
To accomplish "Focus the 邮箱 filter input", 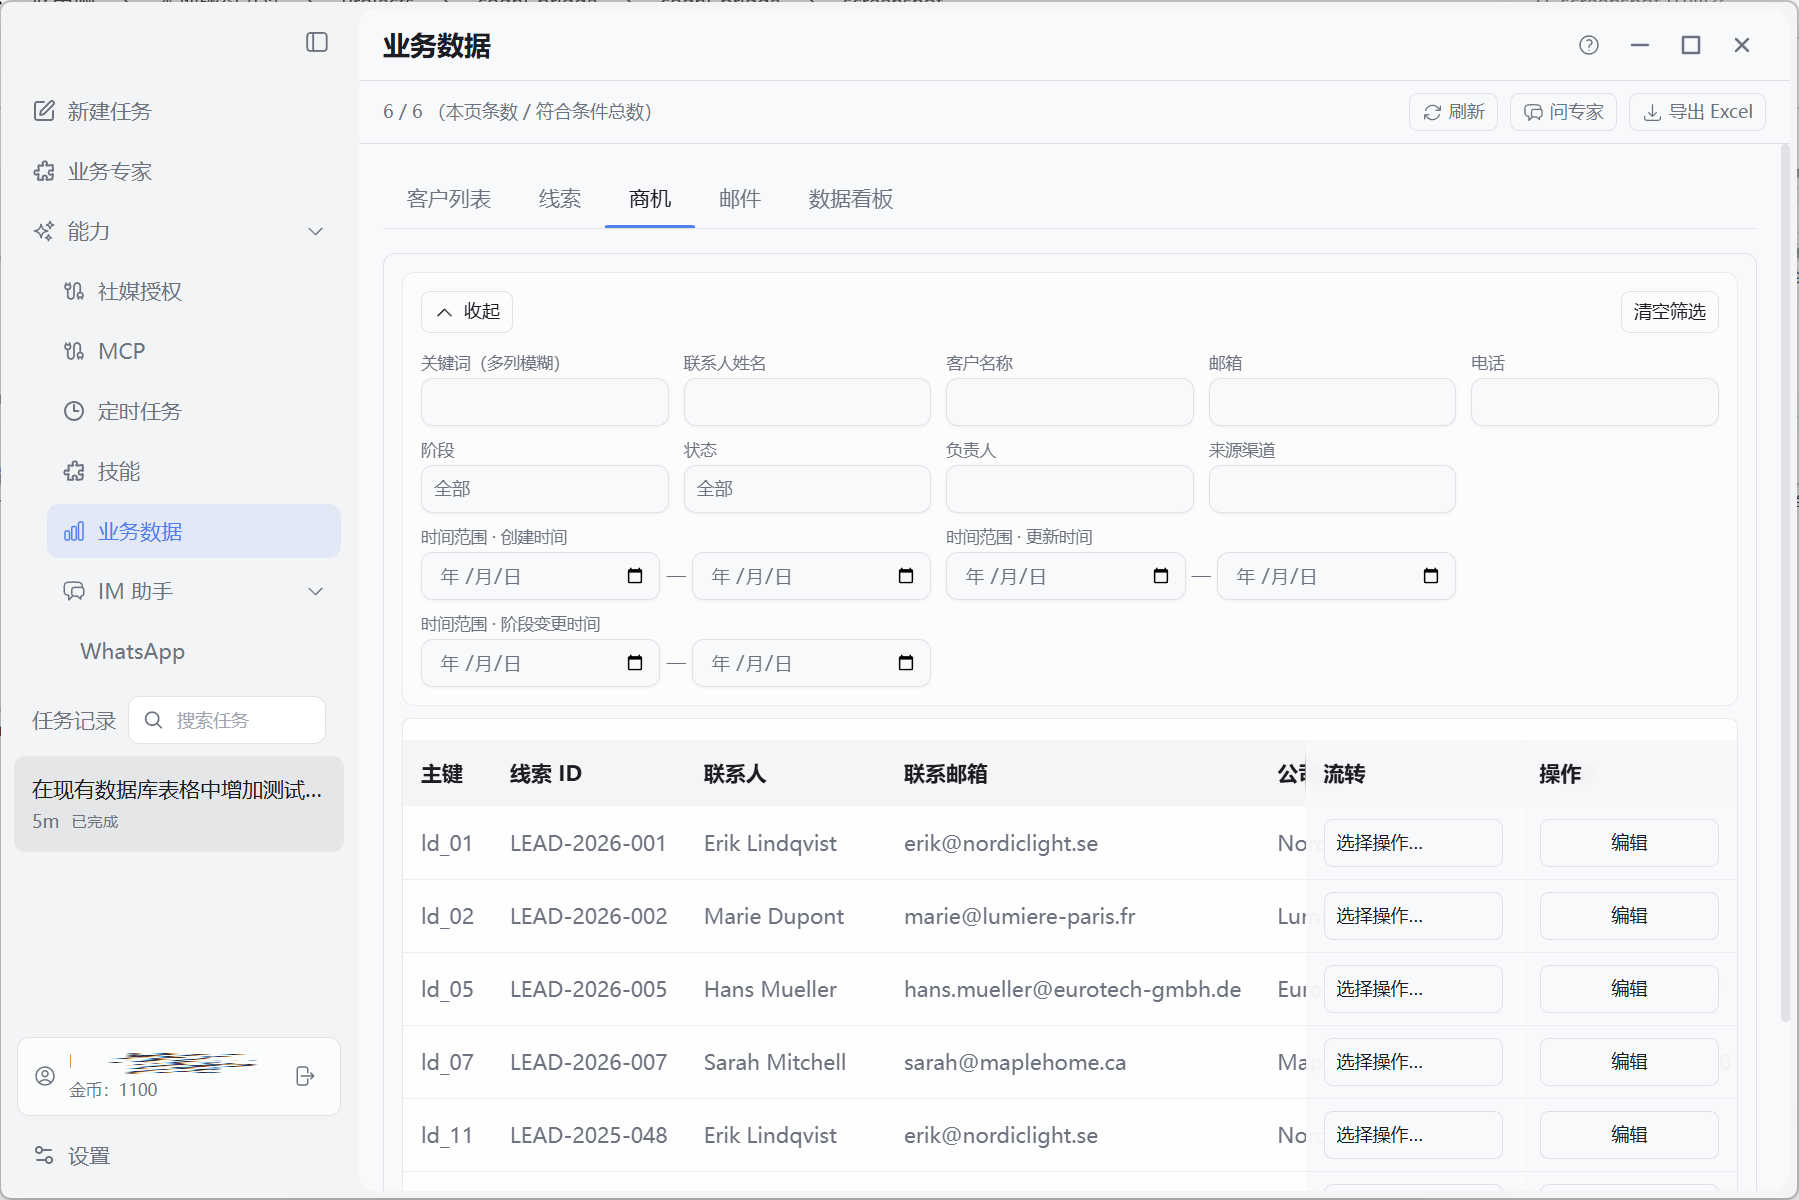I will pyautogui.click(x=1332, y=402).
